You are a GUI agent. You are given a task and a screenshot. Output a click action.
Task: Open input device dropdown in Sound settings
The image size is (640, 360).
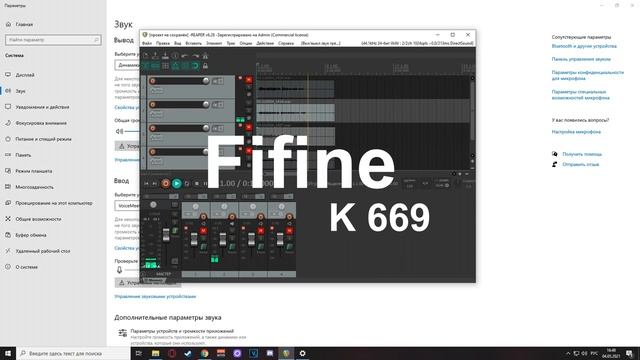[x=127, y=206]
